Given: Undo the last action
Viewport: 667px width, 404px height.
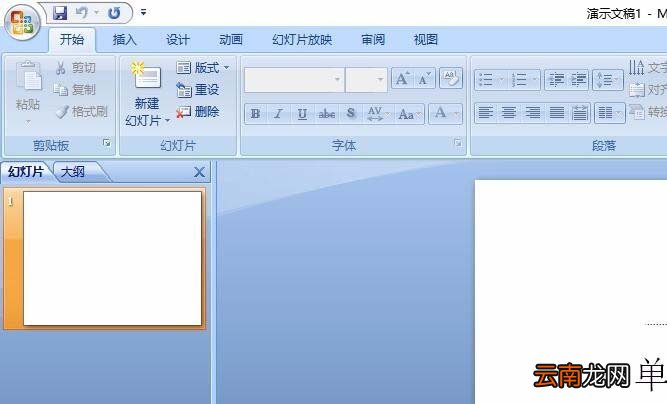Looking at the screenshot, I should coord(81,13).
